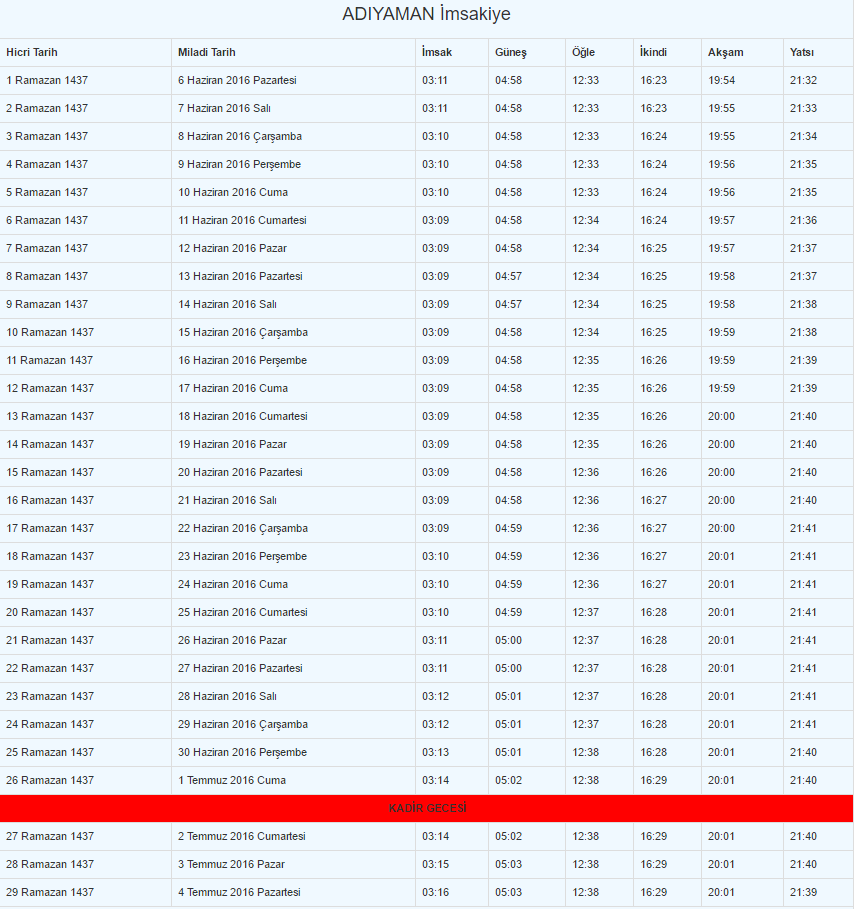Click the İkindi column header
Screen dimensions: 854x909
(653, 52)
